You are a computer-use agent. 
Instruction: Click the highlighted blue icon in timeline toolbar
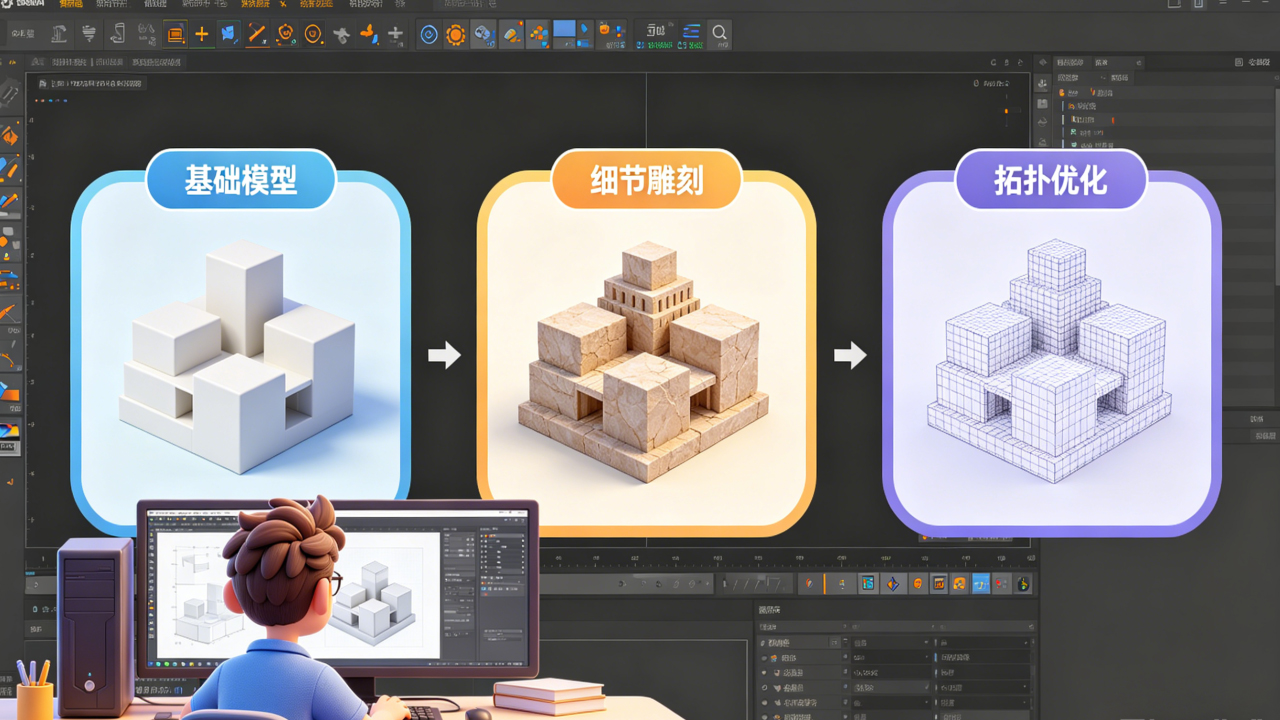tap(981, 584)
